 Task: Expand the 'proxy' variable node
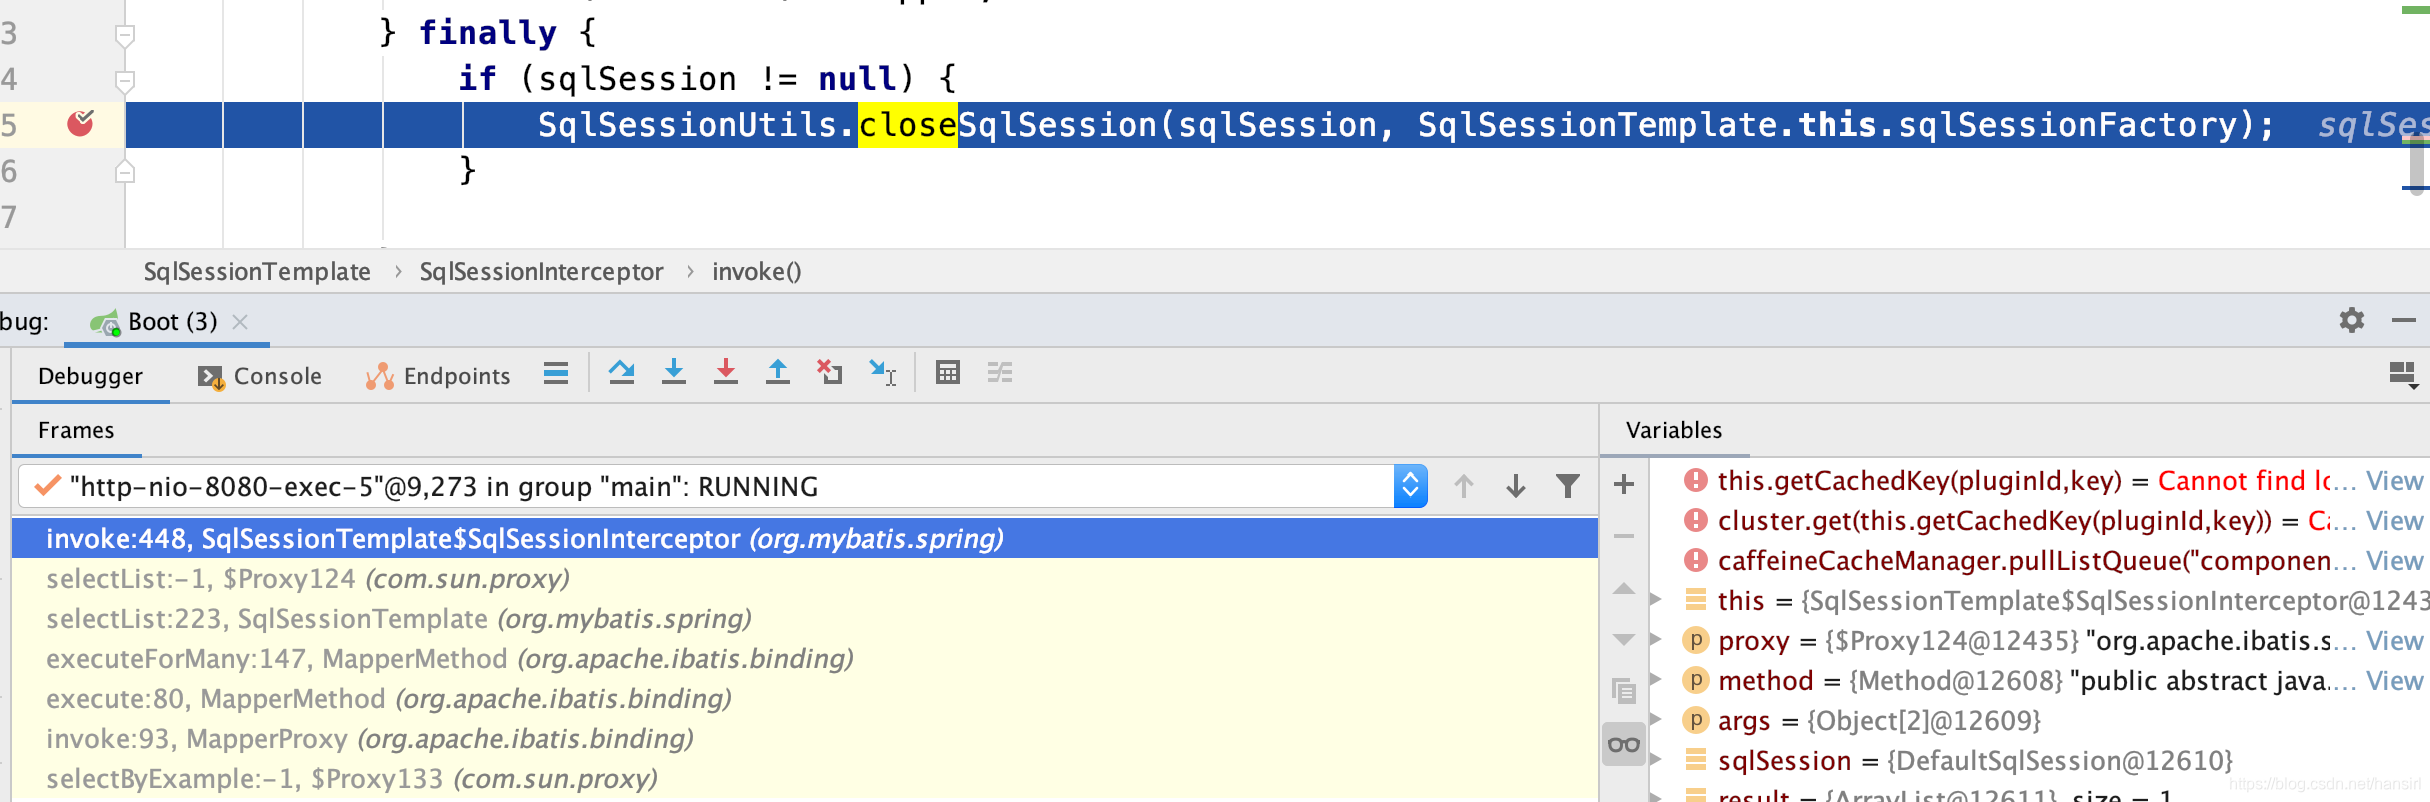pos(1655,640)
